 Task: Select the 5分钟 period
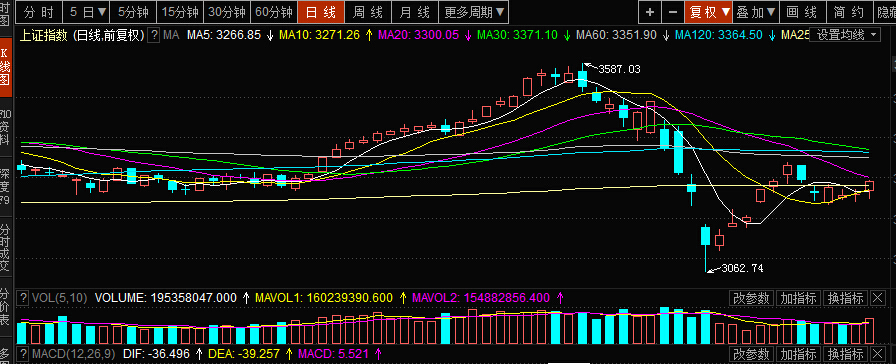coord(133,11)
